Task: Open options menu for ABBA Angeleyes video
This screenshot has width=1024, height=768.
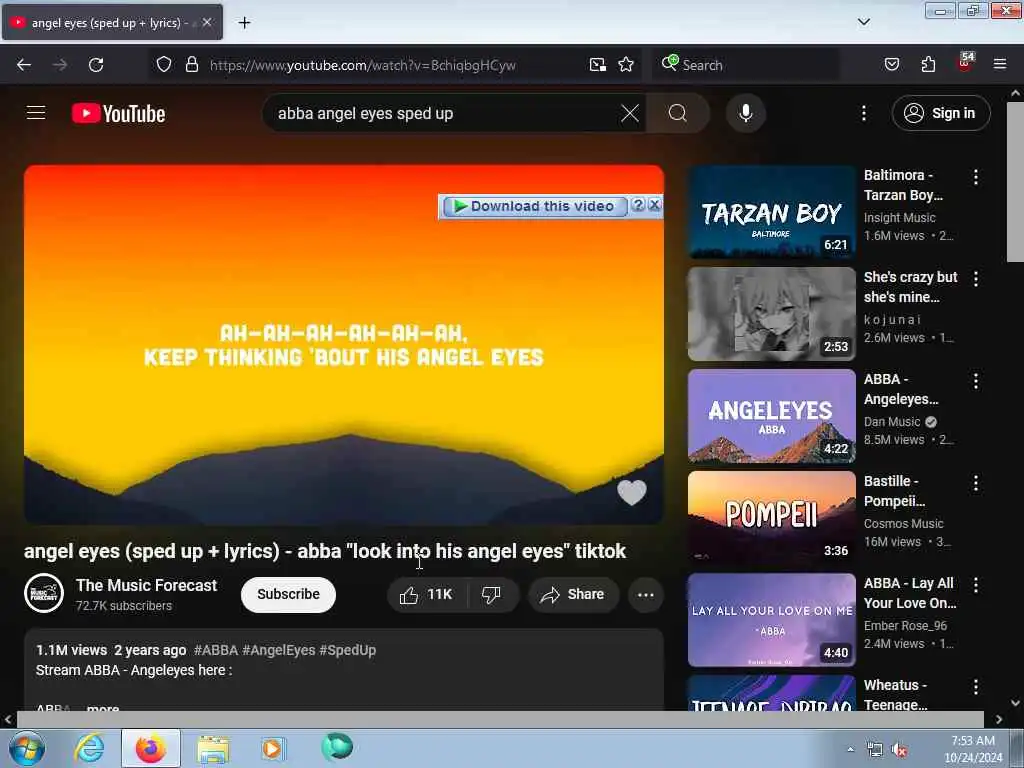Action: point(976,381)
